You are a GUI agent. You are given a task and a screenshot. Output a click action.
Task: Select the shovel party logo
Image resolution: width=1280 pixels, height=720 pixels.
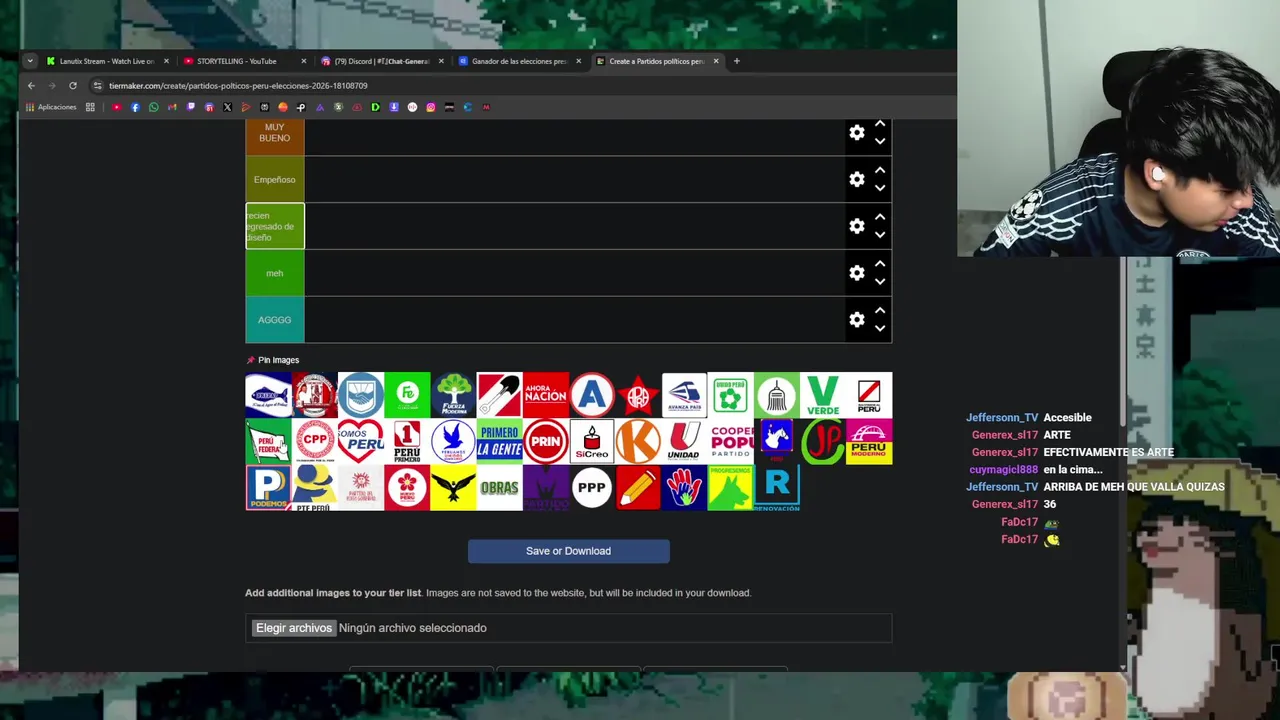[x=499, y=395]
